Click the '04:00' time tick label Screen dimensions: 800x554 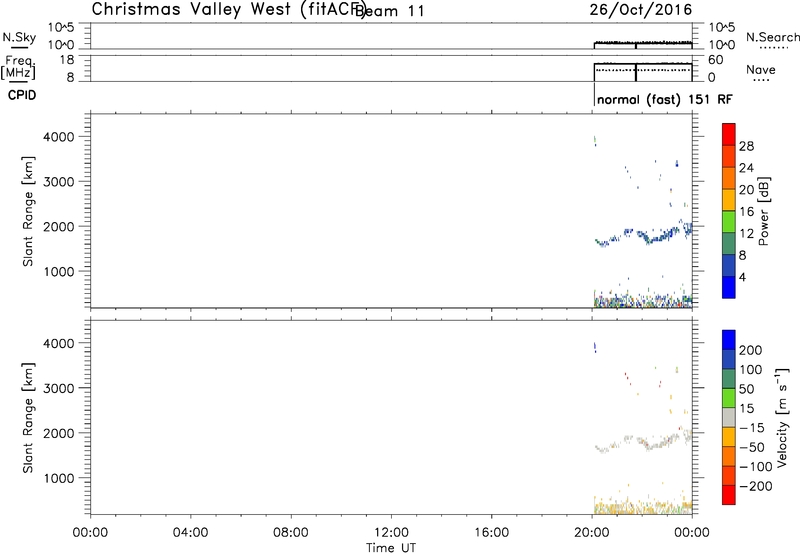pyautogui.click(x=190, y=533)
